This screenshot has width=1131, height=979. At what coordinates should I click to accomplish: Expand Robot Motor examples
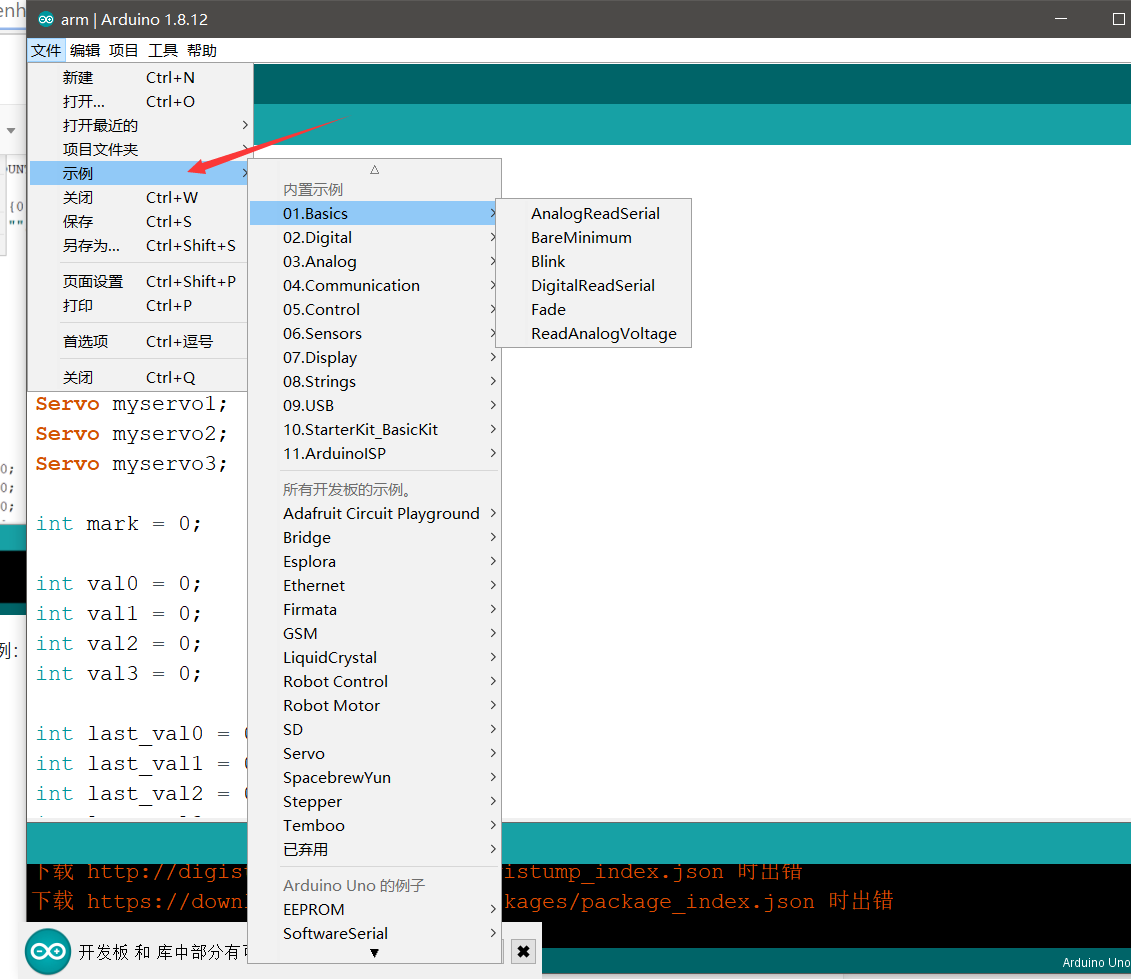coord(374,706)
